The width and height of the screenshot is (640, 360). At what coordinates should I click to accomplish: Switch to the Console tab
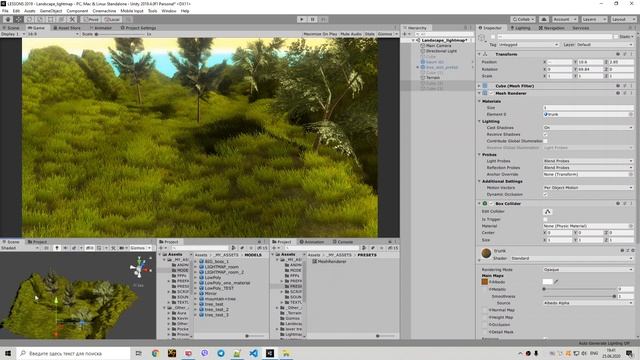[342, 242]
